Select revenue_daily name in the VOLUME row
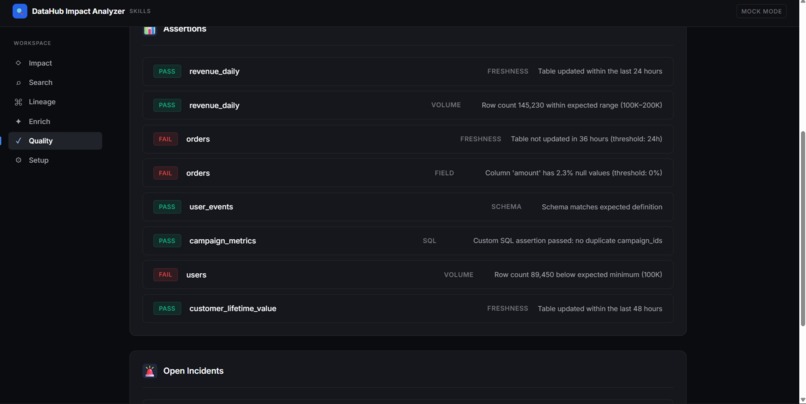The width and height of the screenshot is (806, 404). coord(214,105)
